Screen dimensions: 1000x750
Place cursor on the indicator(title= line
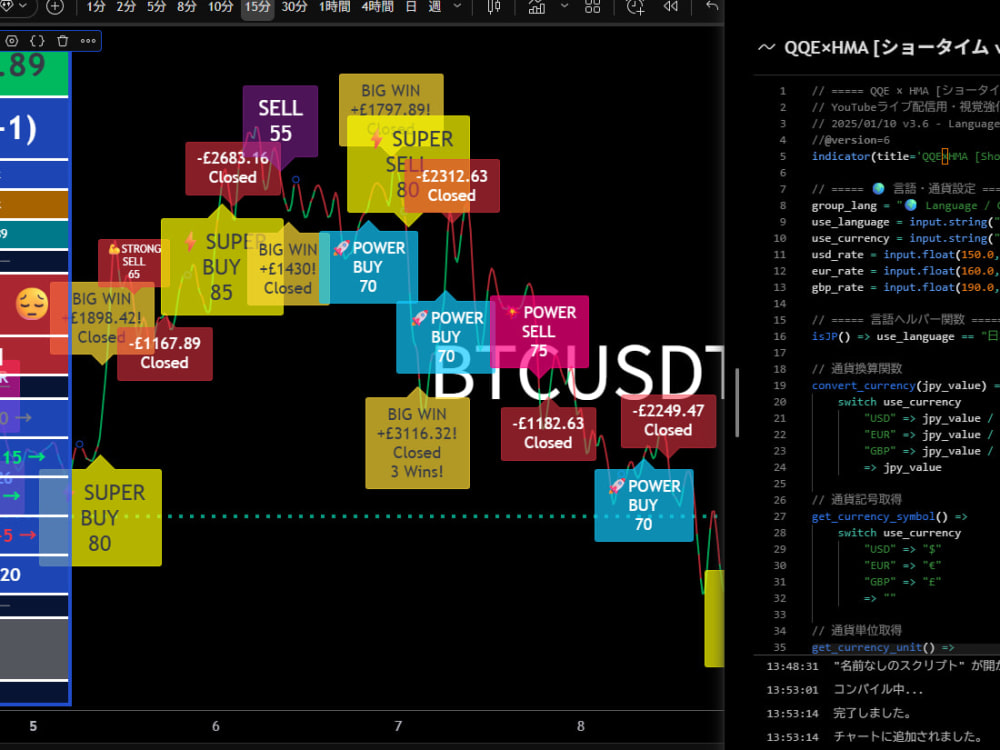point(906,156)
